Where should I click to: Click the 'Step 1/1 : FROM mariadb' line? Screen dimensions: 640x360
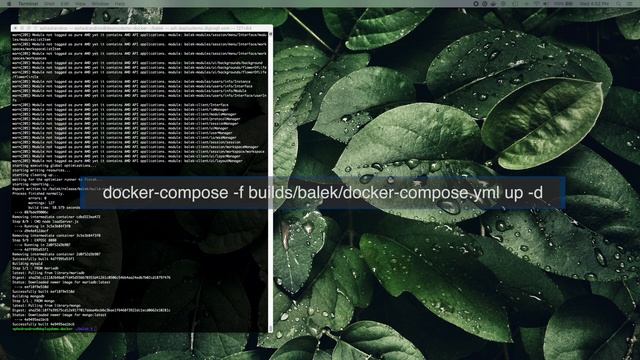point(36,268)
